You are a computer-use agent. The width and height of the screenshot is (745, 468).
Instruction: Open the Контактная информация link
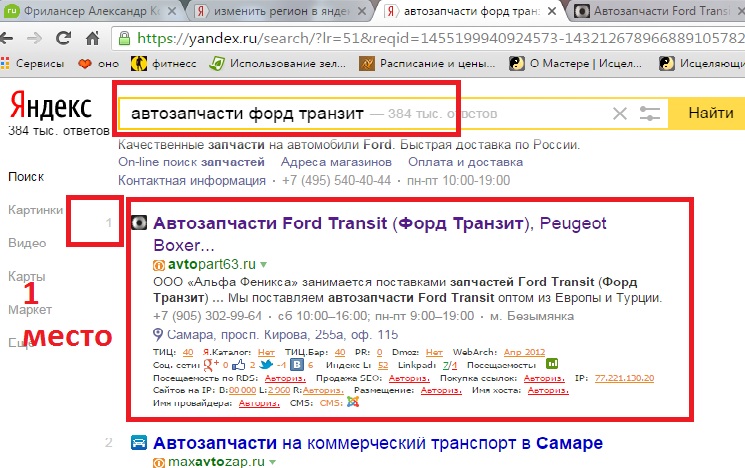point(192,181)
